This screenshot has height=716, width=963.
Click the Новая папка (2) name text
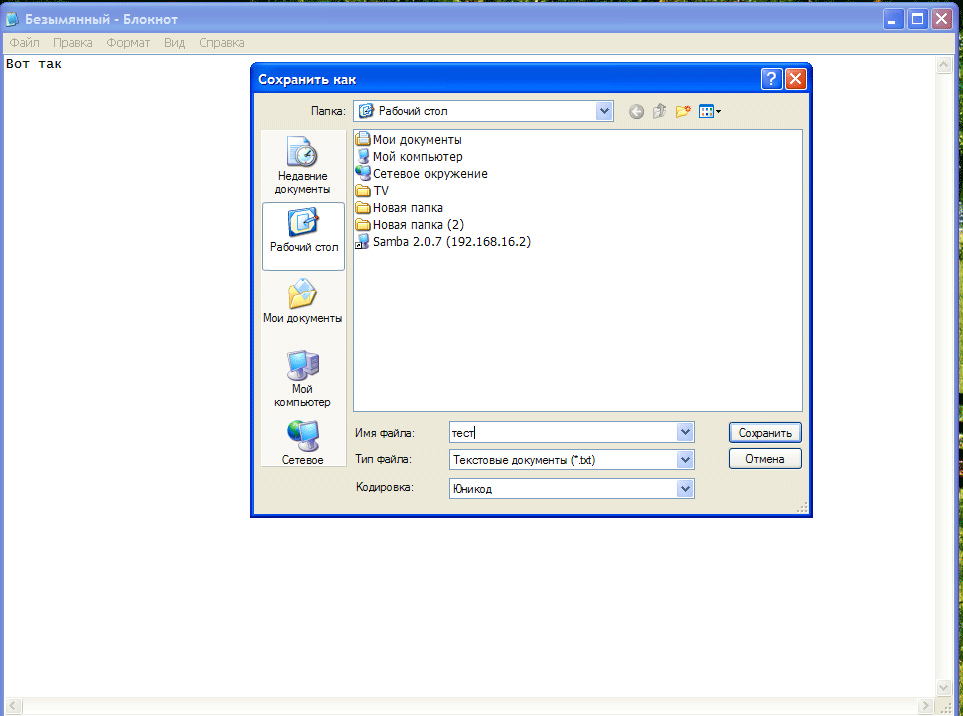click(x=418, y=225)
